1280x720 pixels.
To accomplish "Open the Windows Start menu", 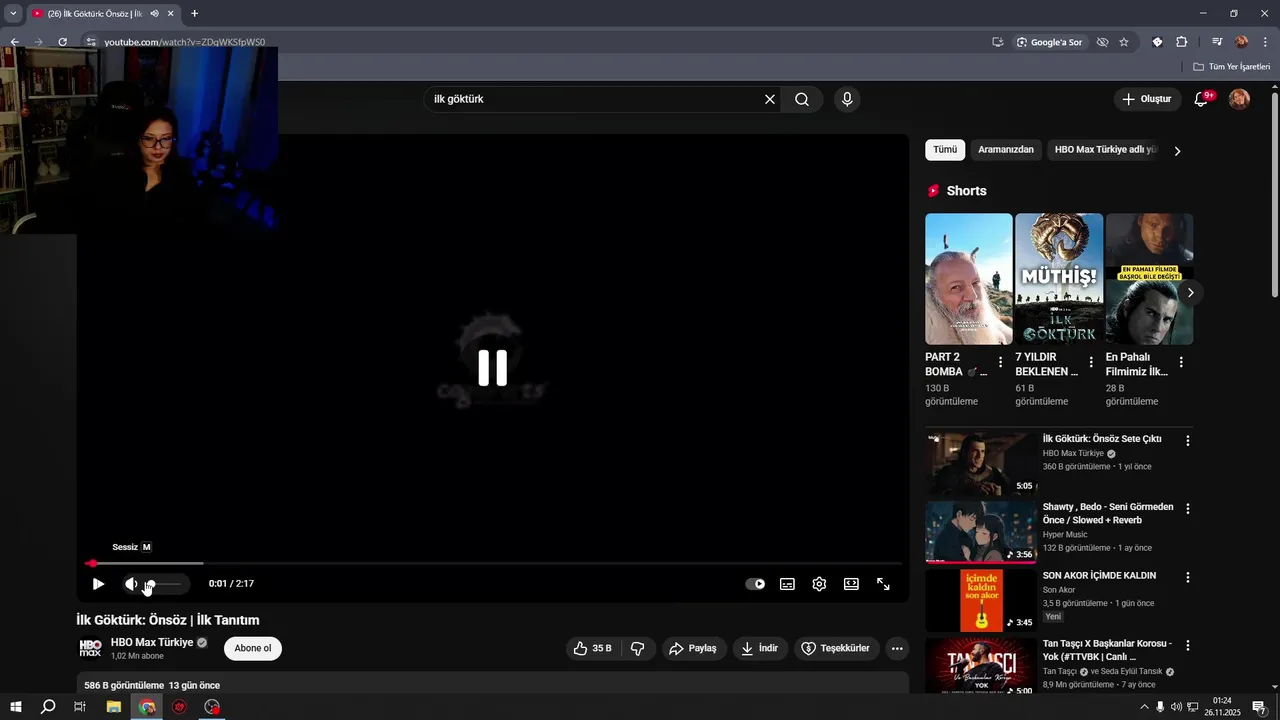I will click(x=15, y=707).
